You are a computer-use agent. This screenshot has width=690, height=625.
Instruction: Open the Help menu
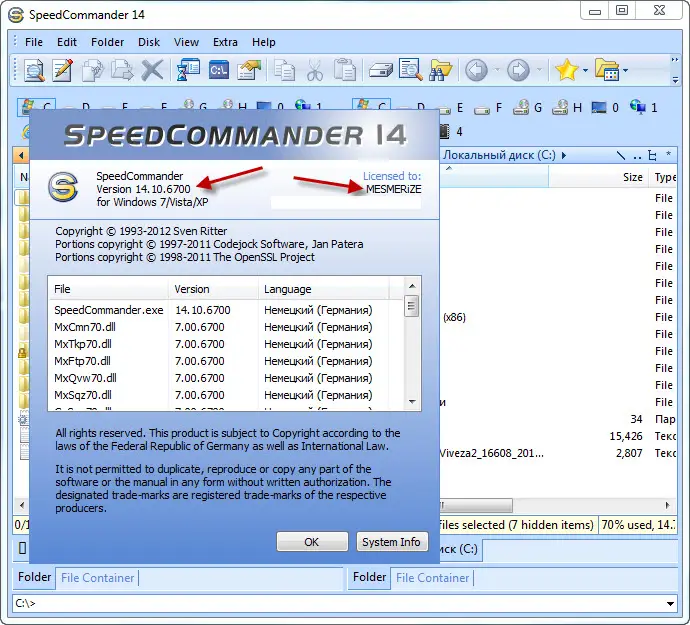pyautogui.click(x=264, y=42)
